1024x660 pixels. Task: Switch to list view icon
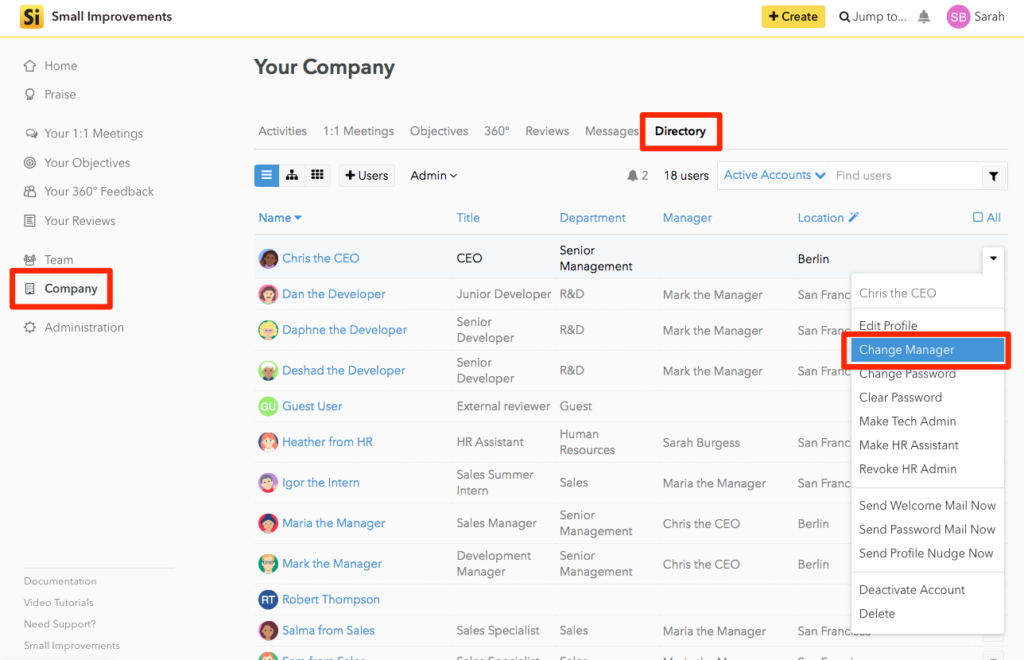pos(266,175)
